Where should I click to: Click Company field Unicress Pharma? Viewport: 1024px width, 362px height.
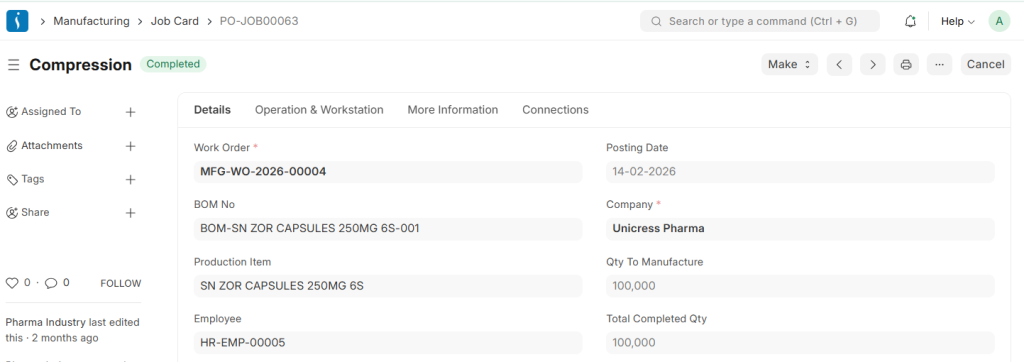(800, 229)
